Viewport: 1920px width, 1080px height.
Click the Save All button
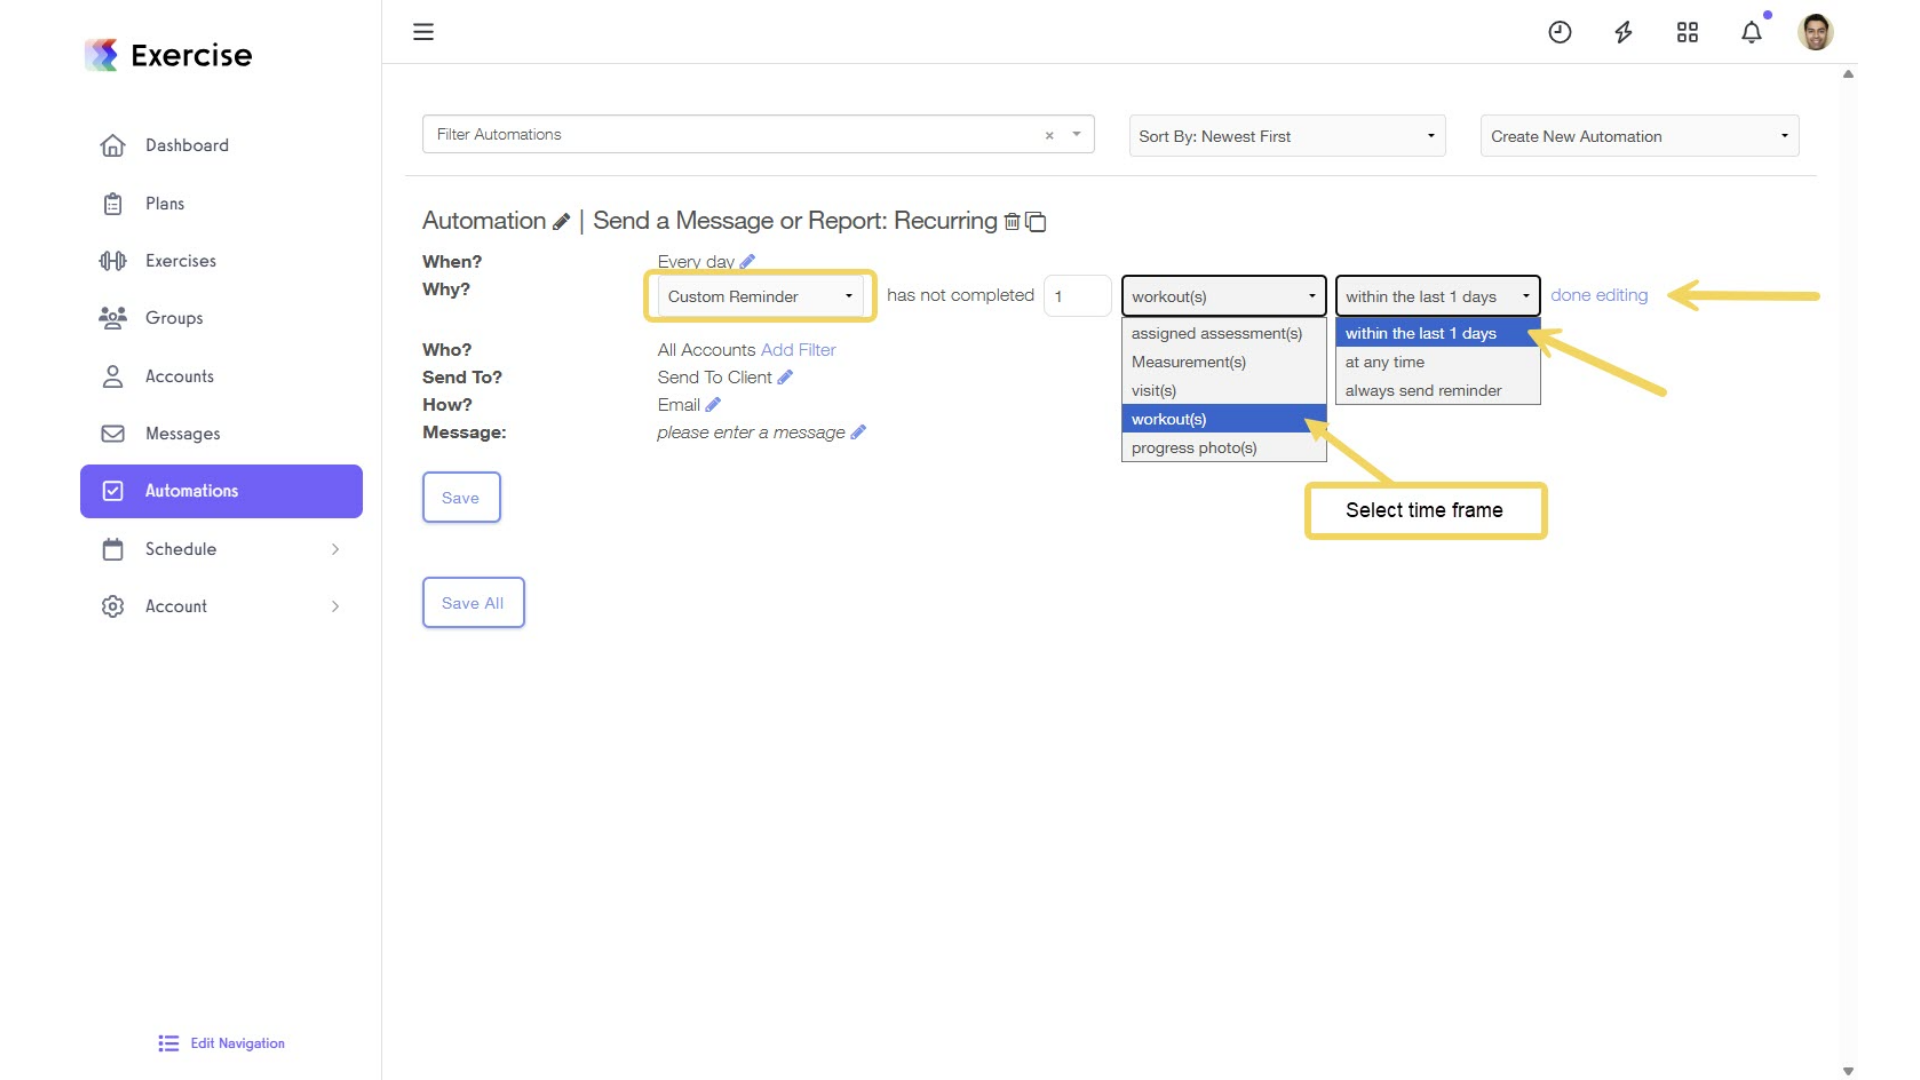(473, 603)
